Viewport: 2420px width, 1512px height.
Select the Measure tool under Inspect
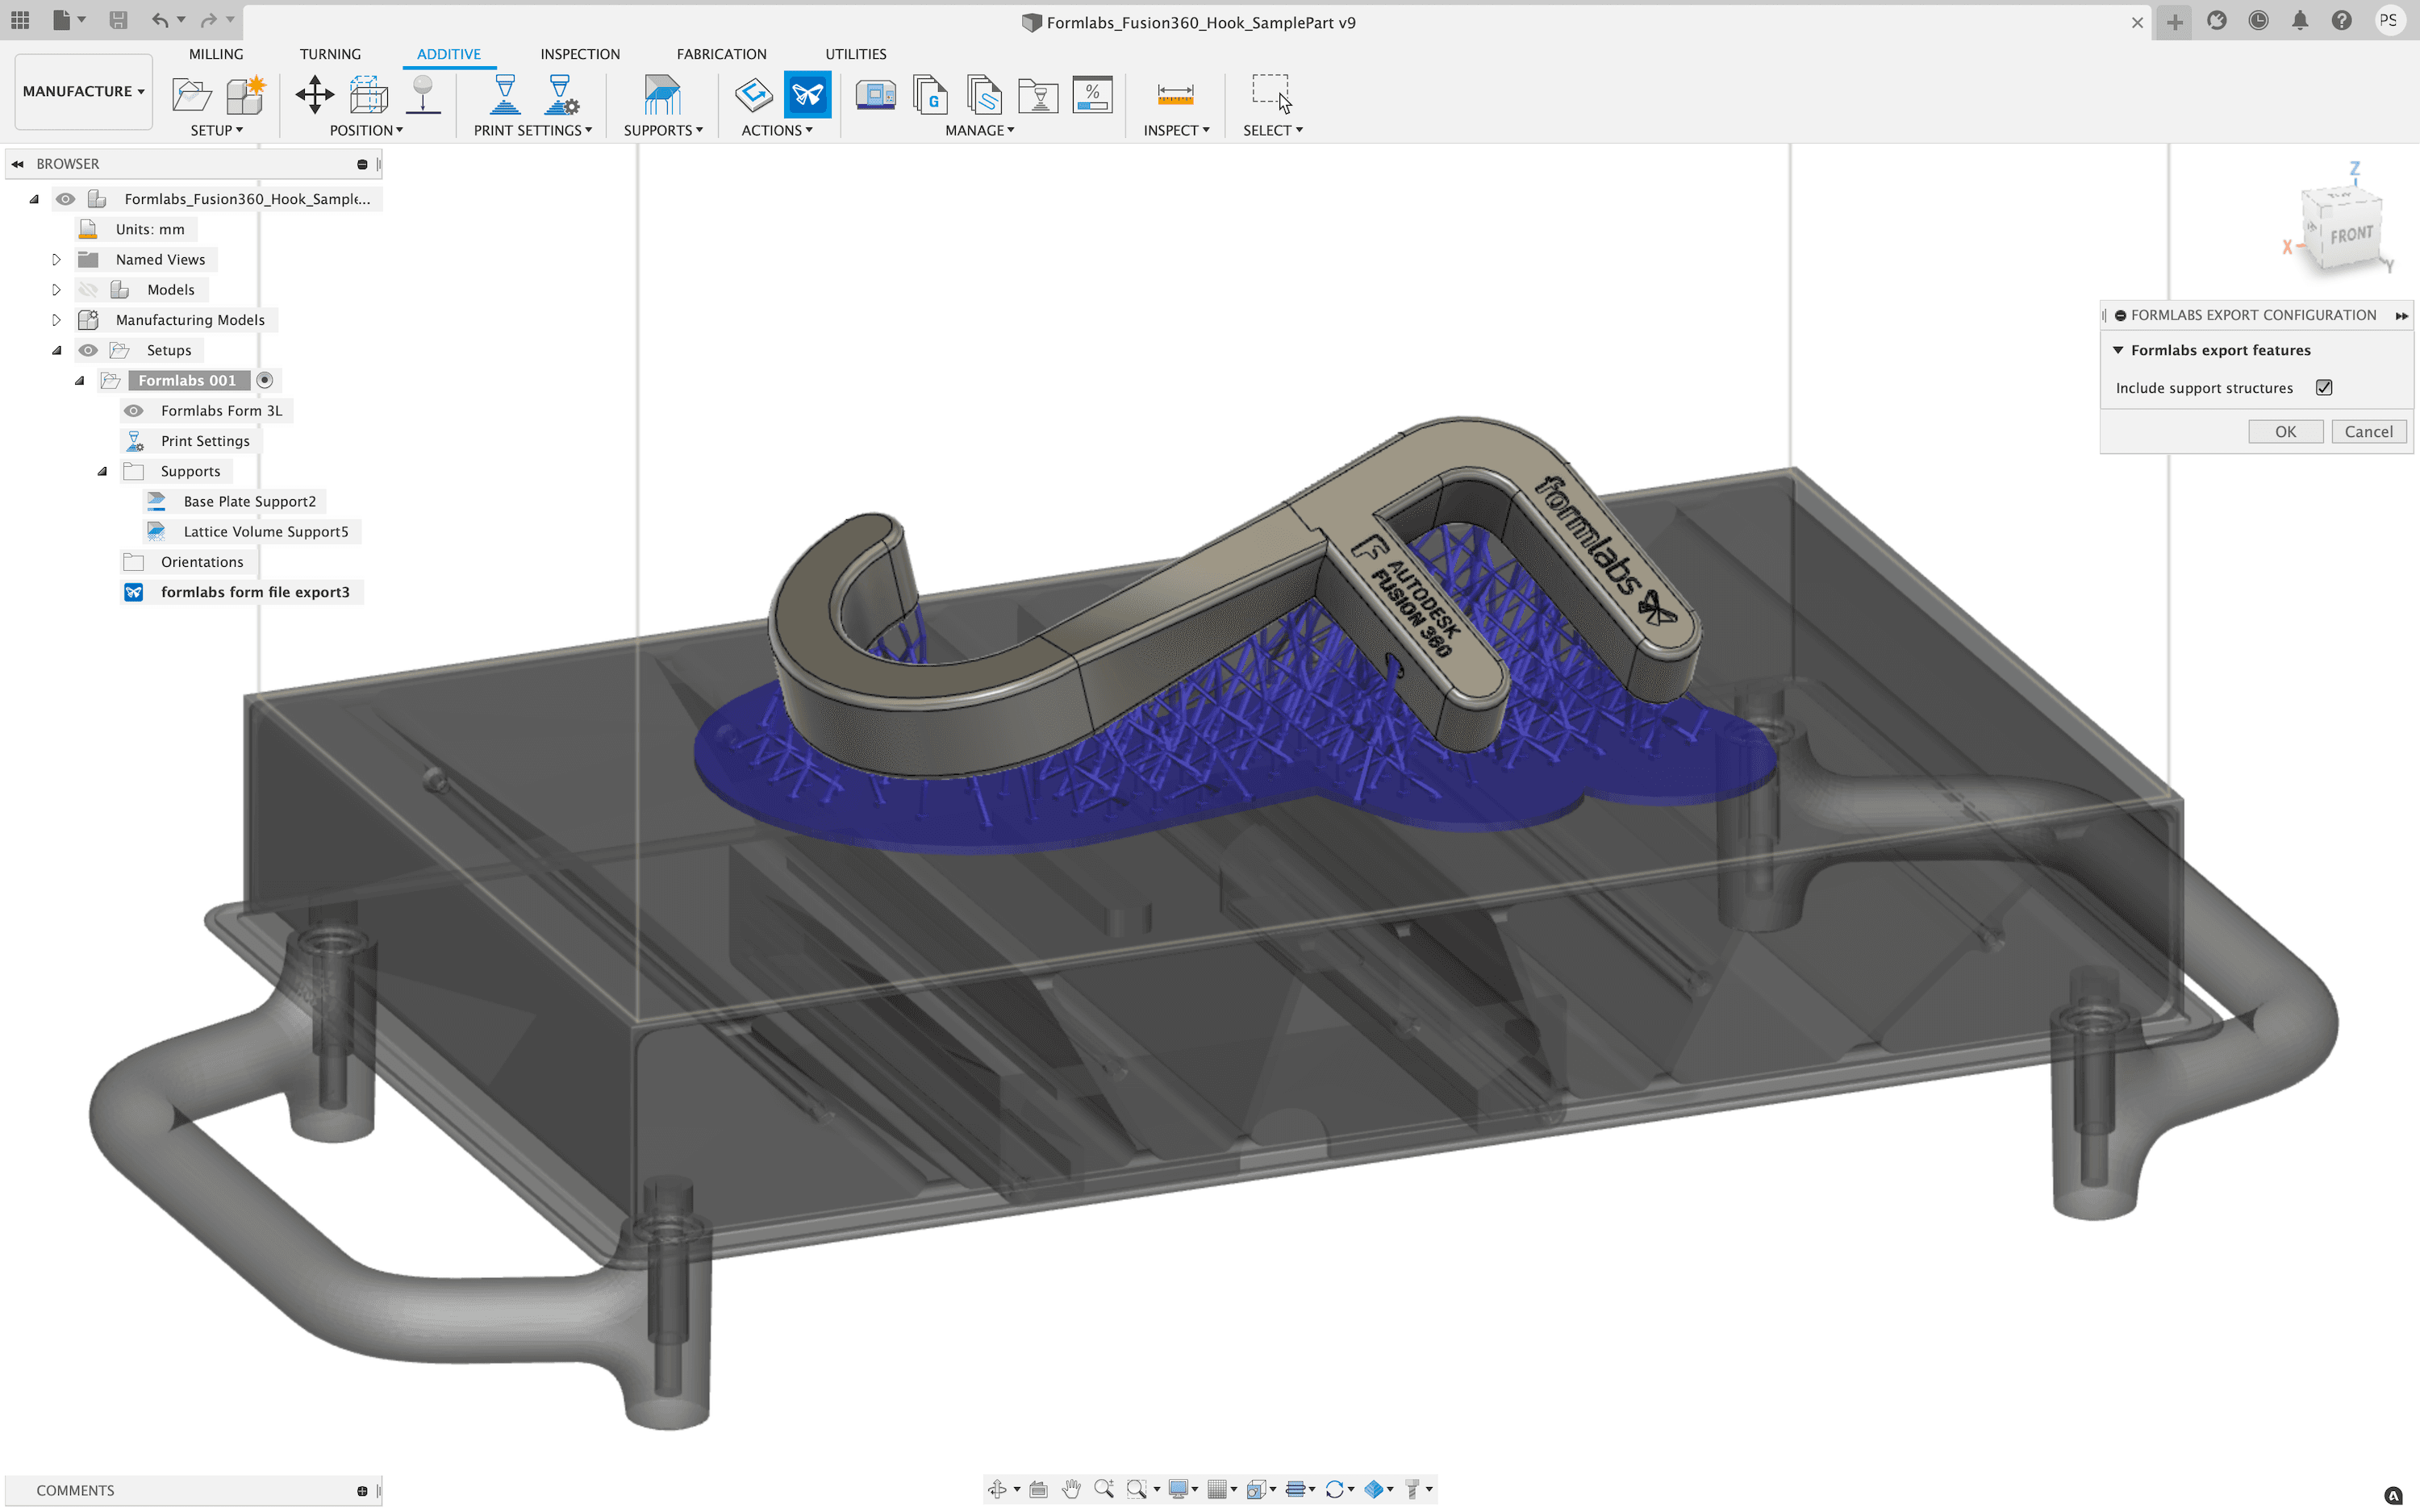1175,95
